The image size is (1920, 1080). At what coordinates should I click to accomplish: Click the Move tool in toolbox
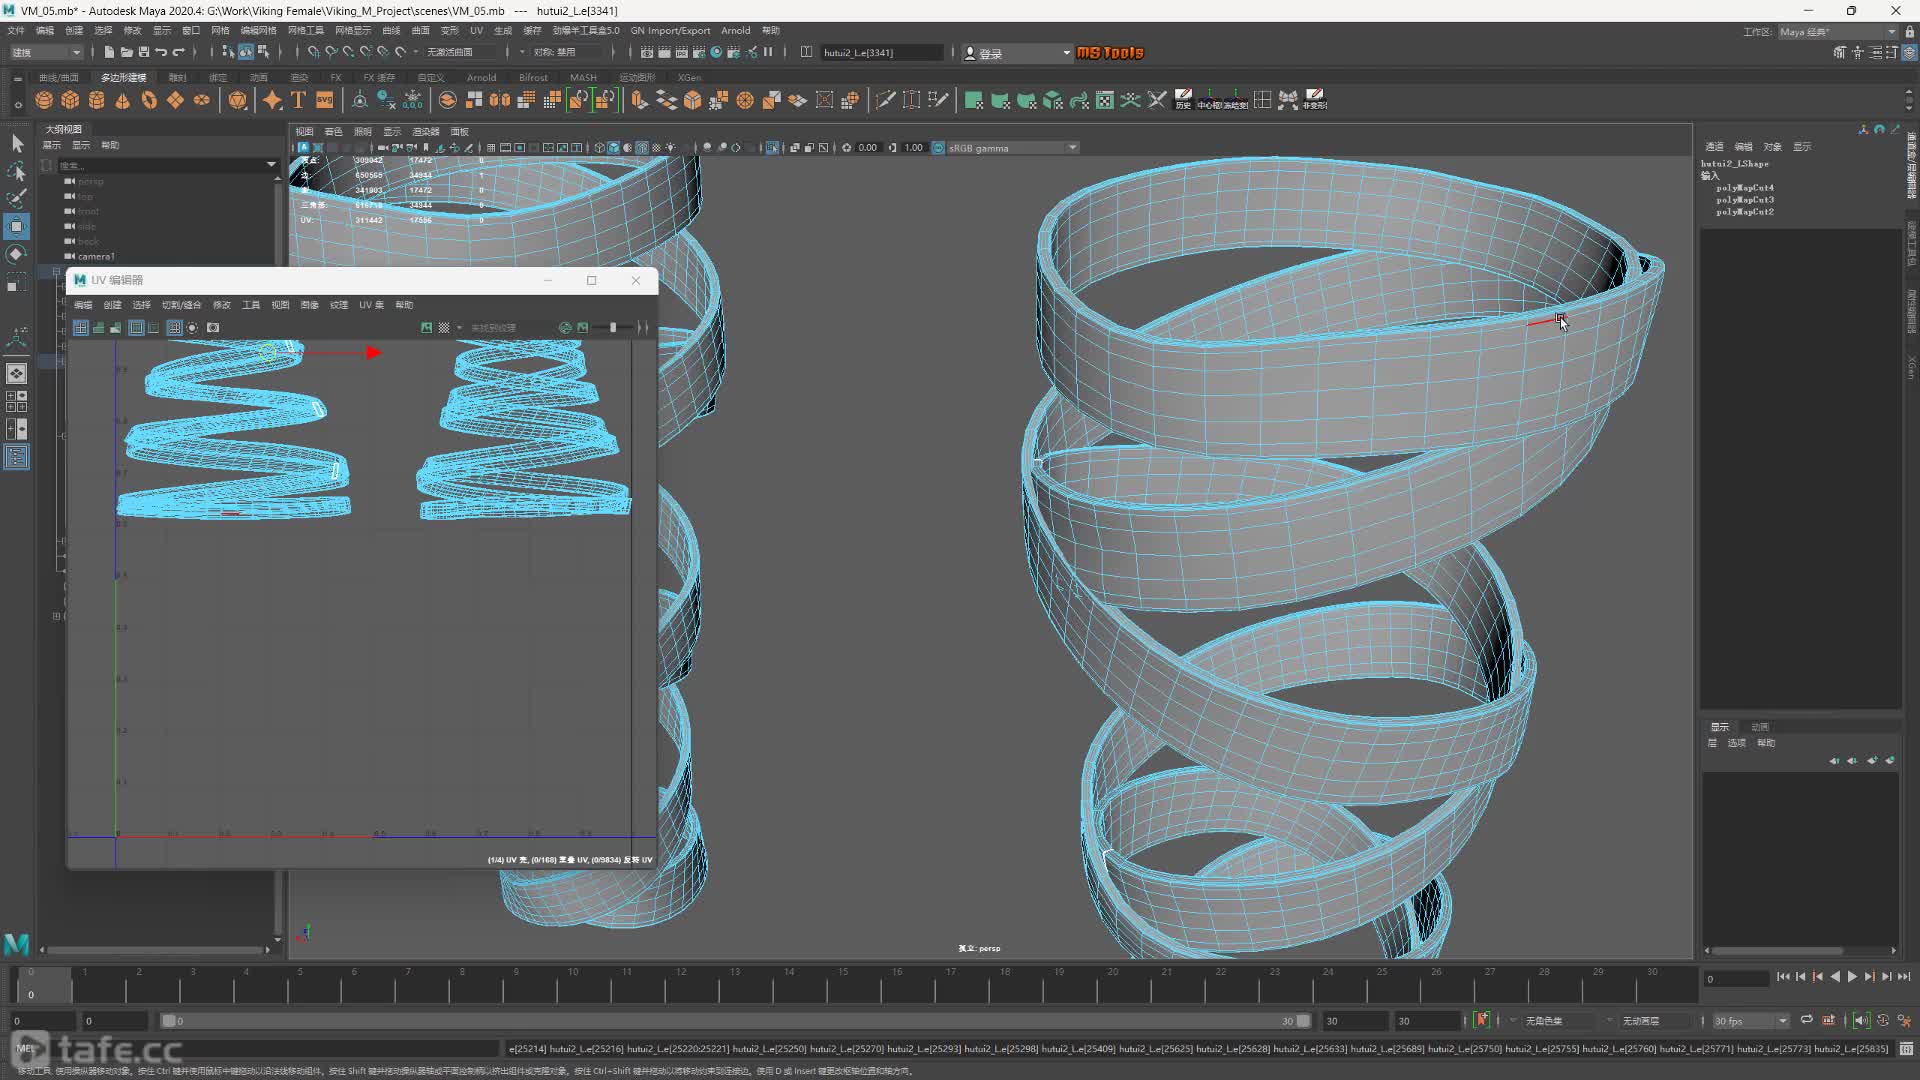click(17, 226)
